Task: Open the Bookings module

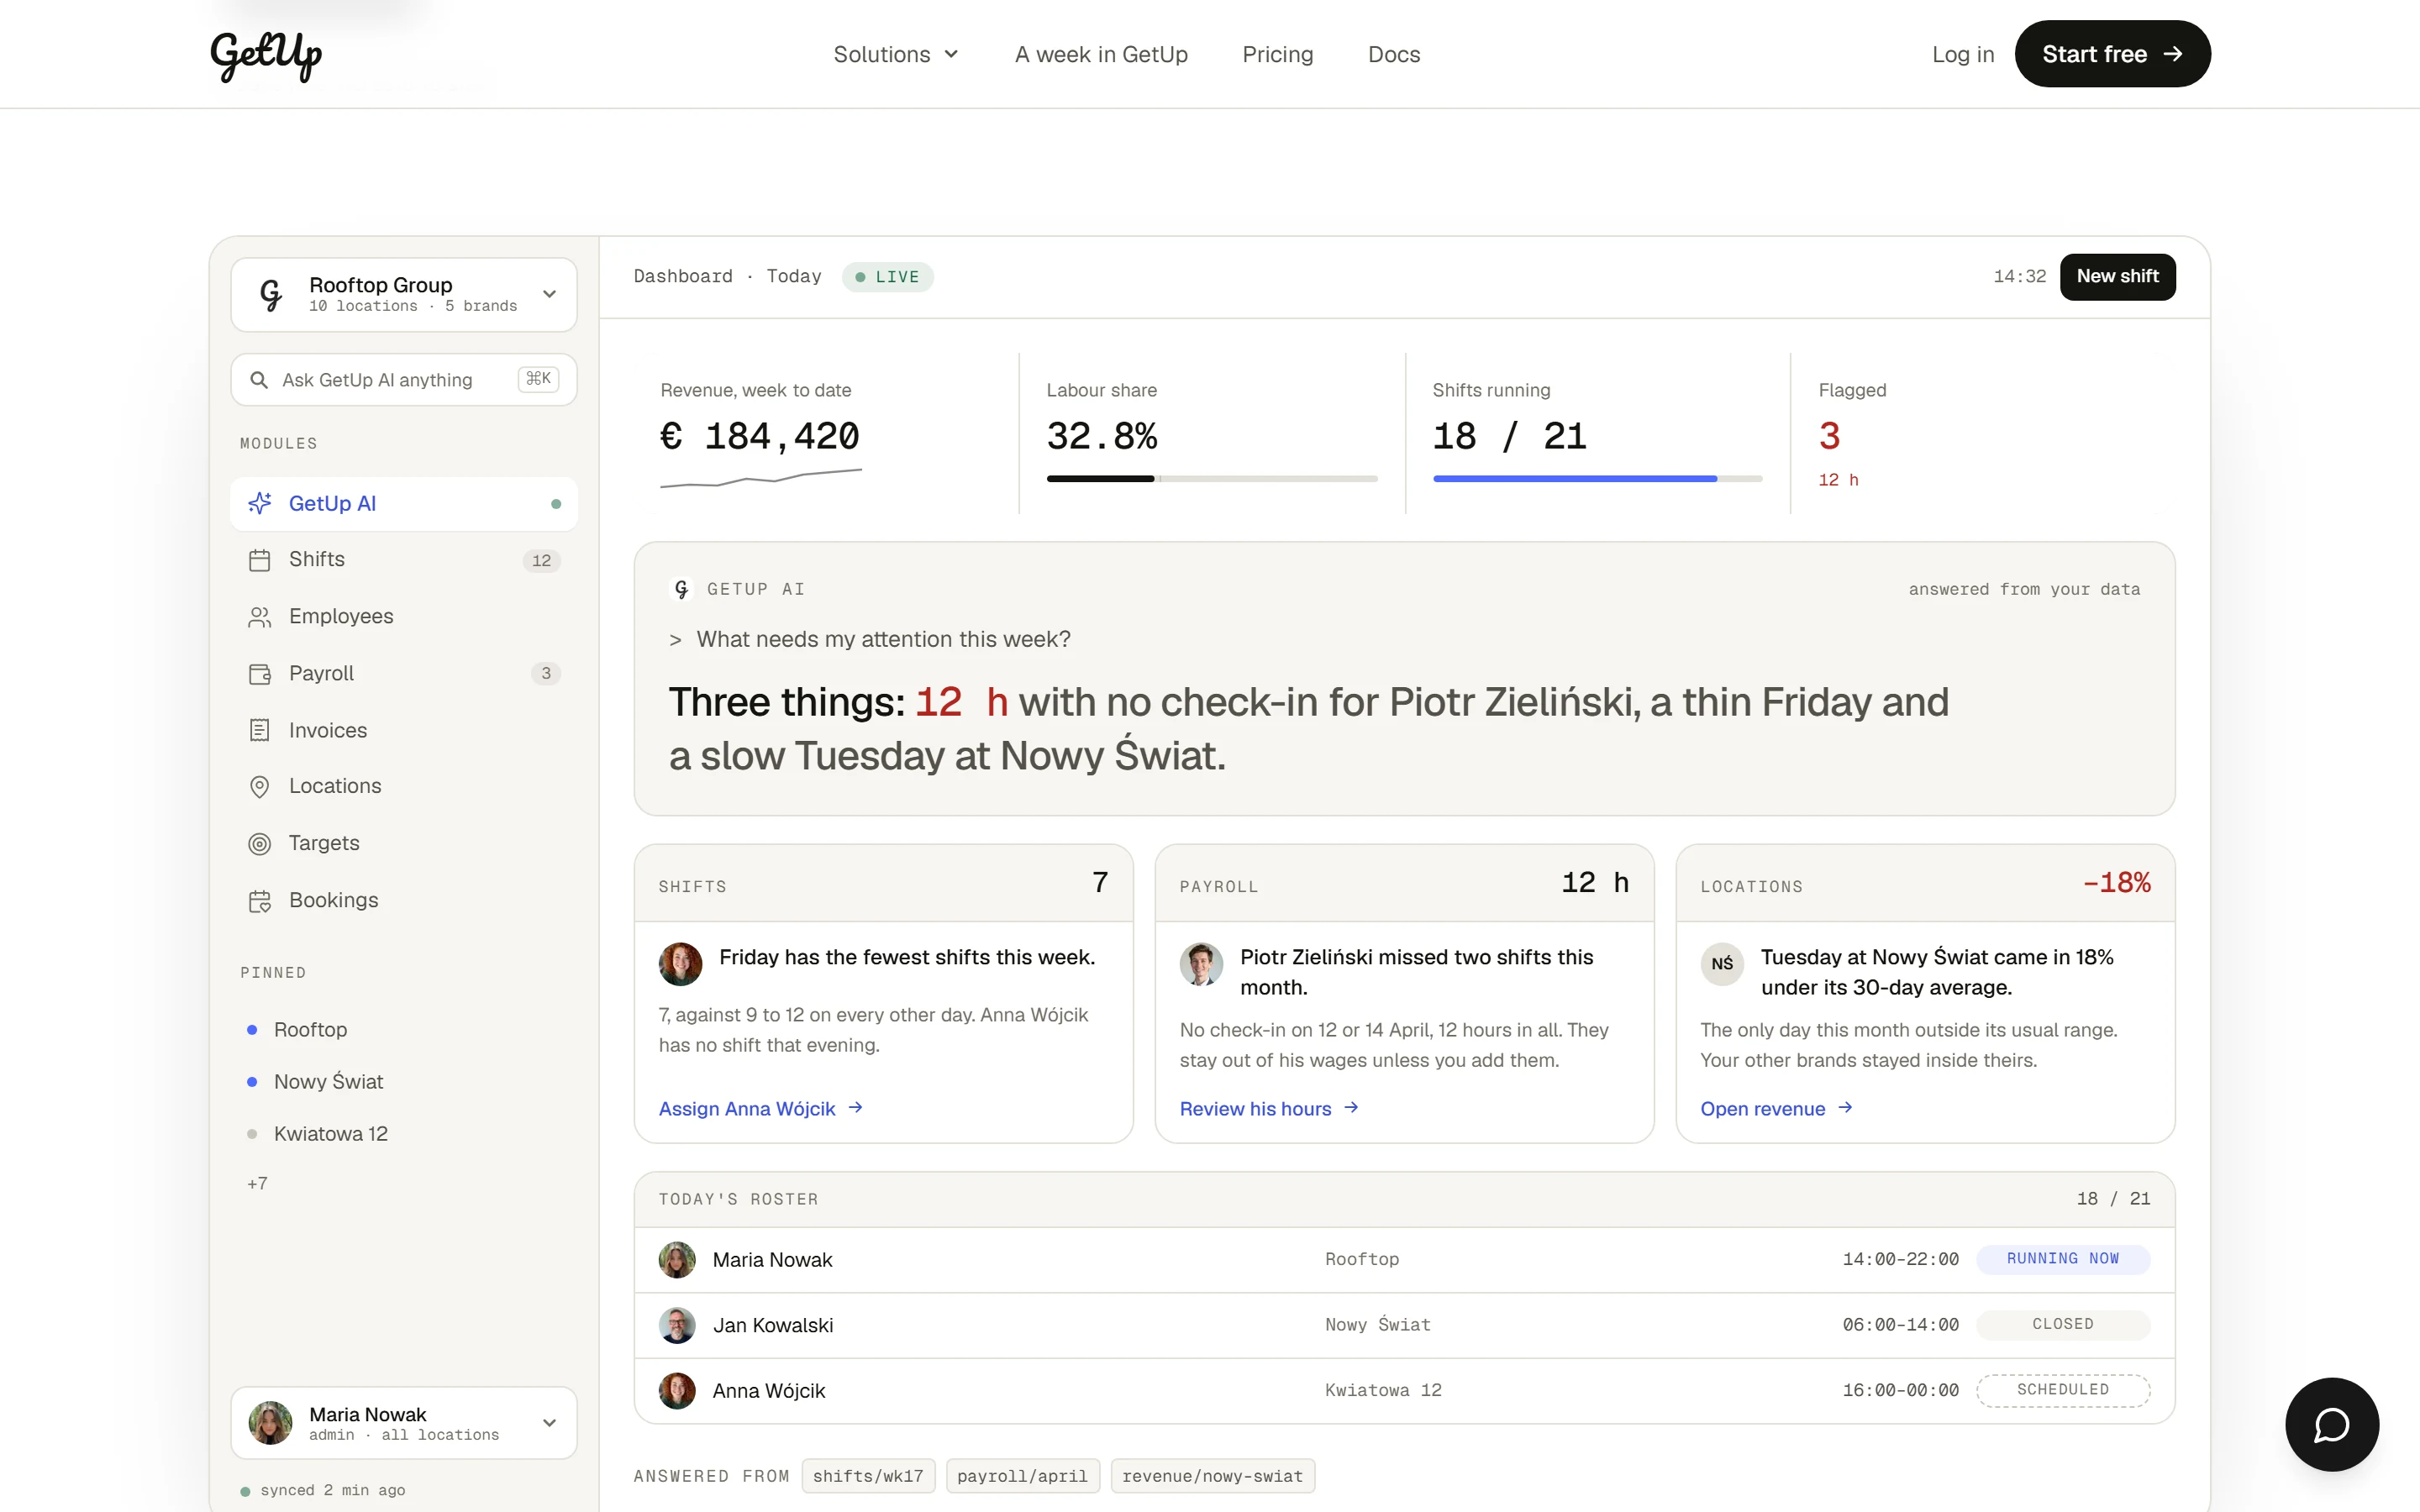Action: [x=404, y=901]
